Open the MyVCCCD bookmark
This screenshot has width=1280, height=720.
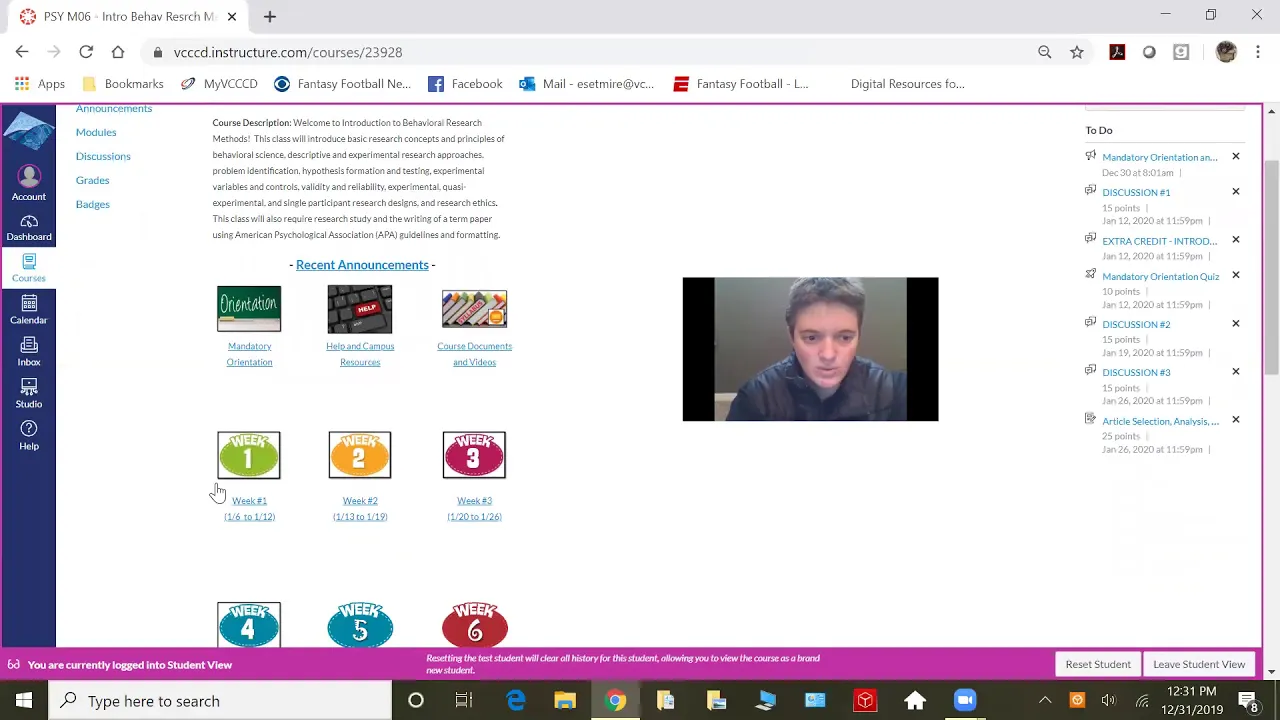(x=219, y=84)
